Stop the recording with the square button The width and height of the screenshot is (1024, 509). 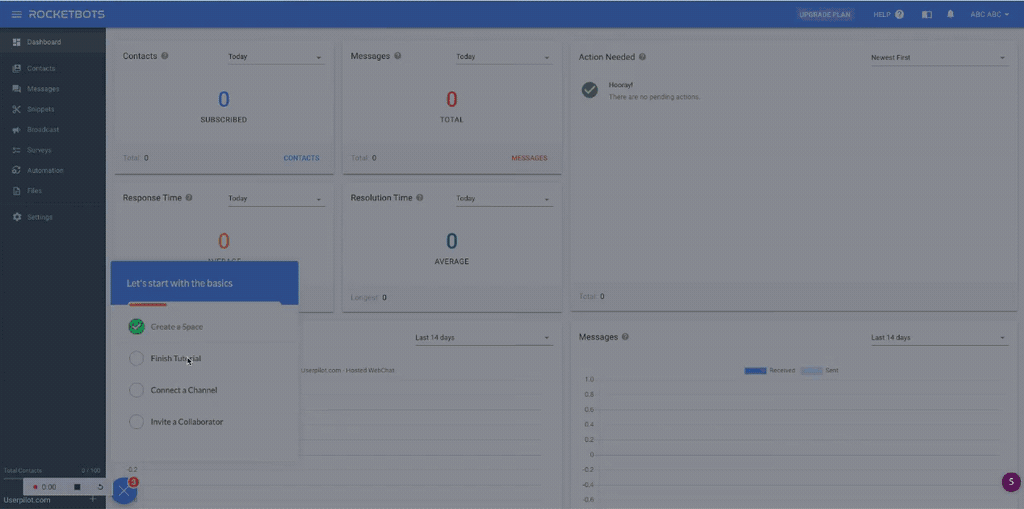coord(77,487)
